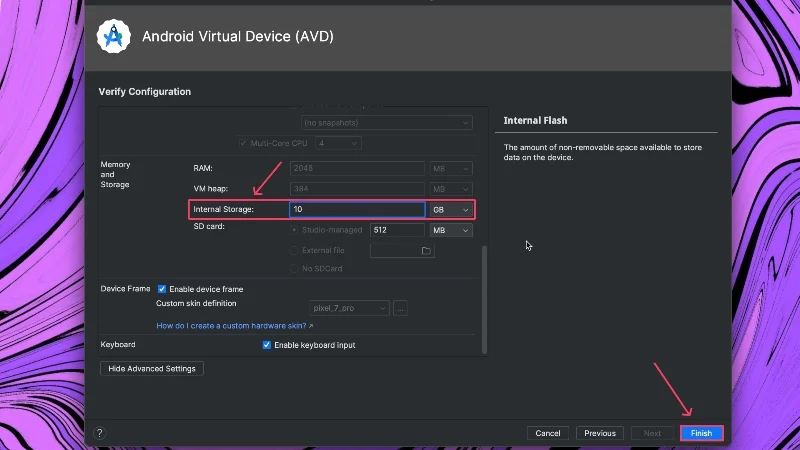Toggle the Multi-Core CPU checkbox
This screenshot has width=800, height=450.
(x=243, y=143)
